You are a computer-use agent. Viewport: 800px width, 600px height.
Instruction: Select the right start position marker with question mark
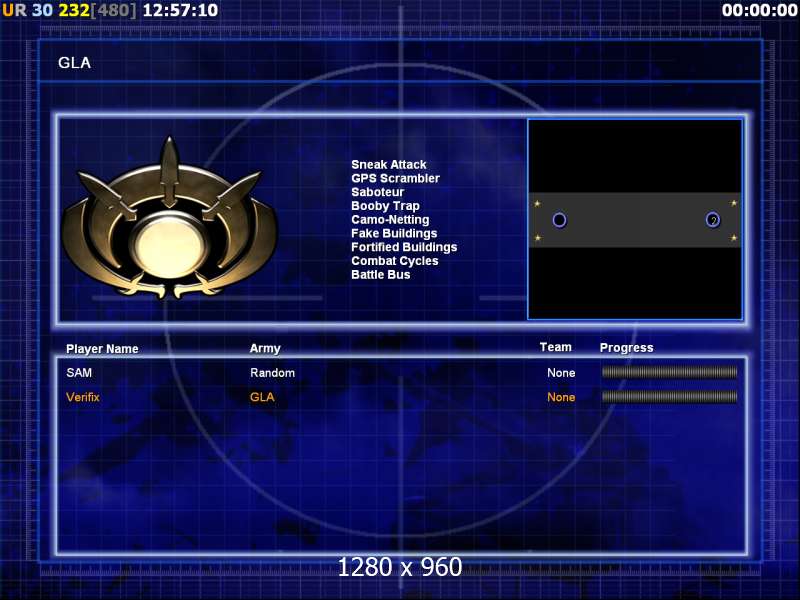click(713, 220)
